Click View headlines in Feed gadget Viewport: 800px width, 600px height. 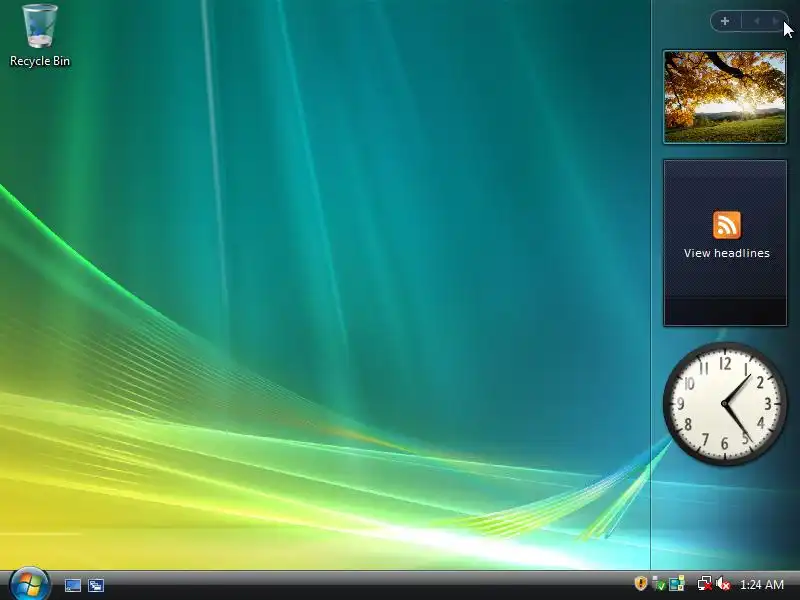[727, 253]
